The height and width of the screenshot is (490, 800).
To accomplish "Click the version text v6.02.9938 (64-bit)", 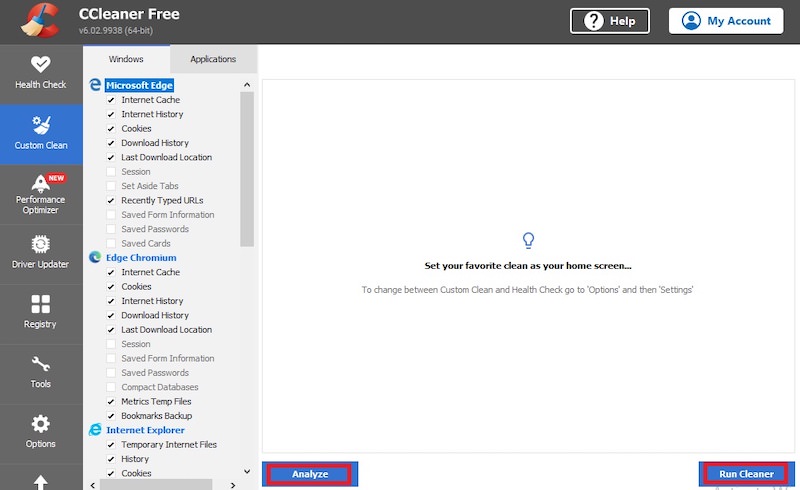I will click(116, 31).
